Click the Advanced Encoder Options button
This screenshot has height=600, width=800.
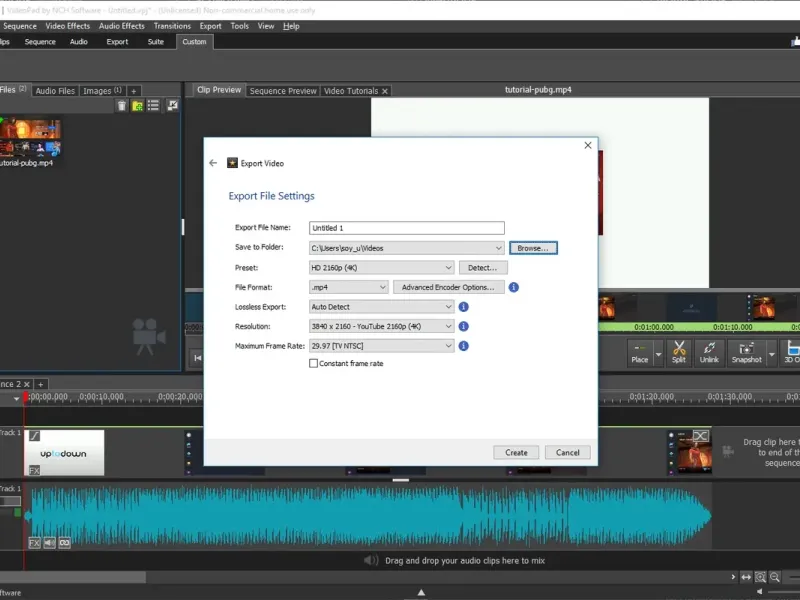447,287
